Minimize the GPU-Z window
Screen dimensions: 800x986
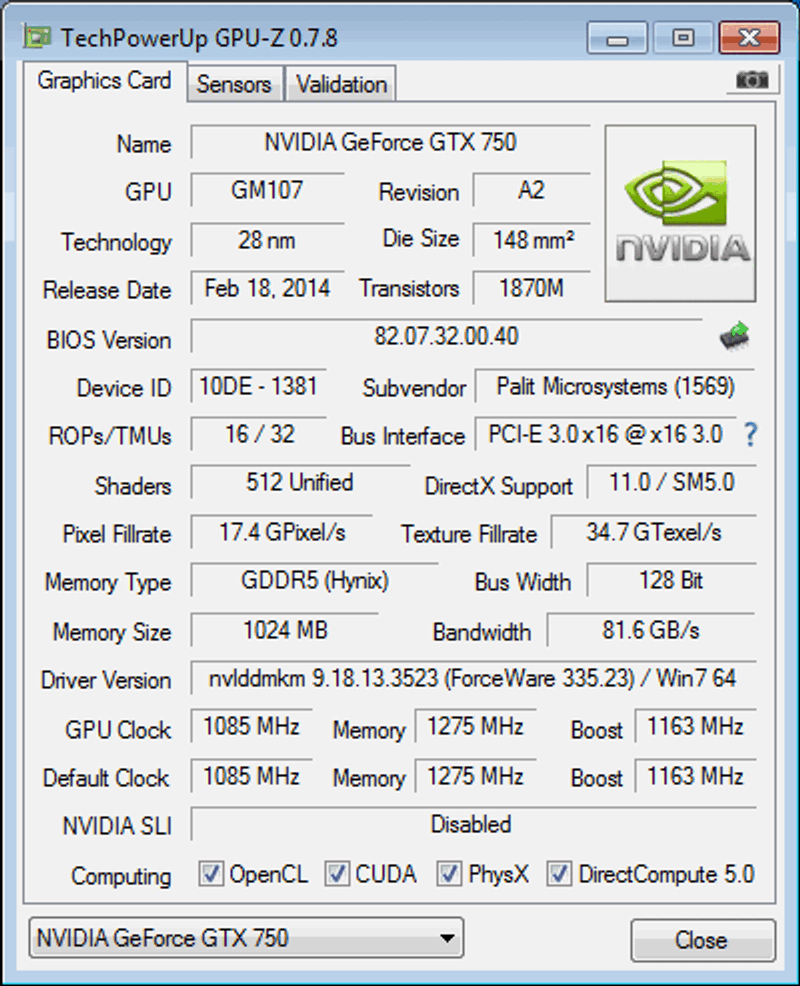[617, 39]
